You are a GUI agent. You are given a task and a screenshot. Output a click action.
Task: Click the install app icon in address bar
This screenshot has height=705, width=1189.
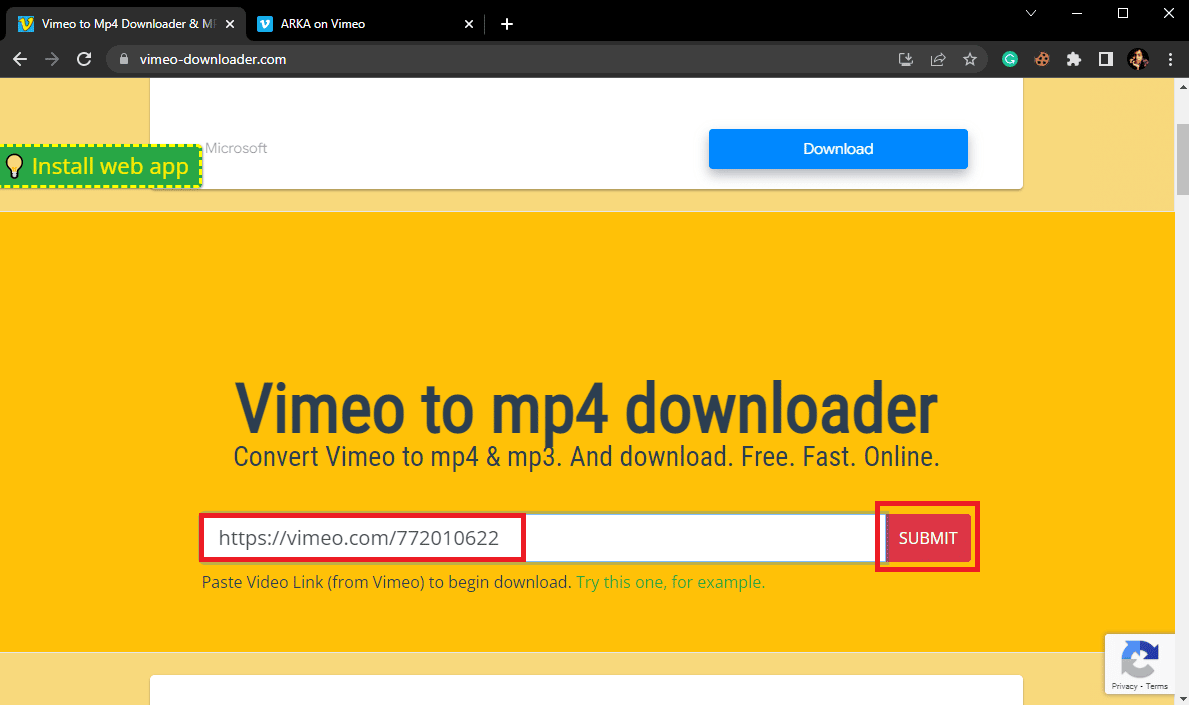coord(905,59)
